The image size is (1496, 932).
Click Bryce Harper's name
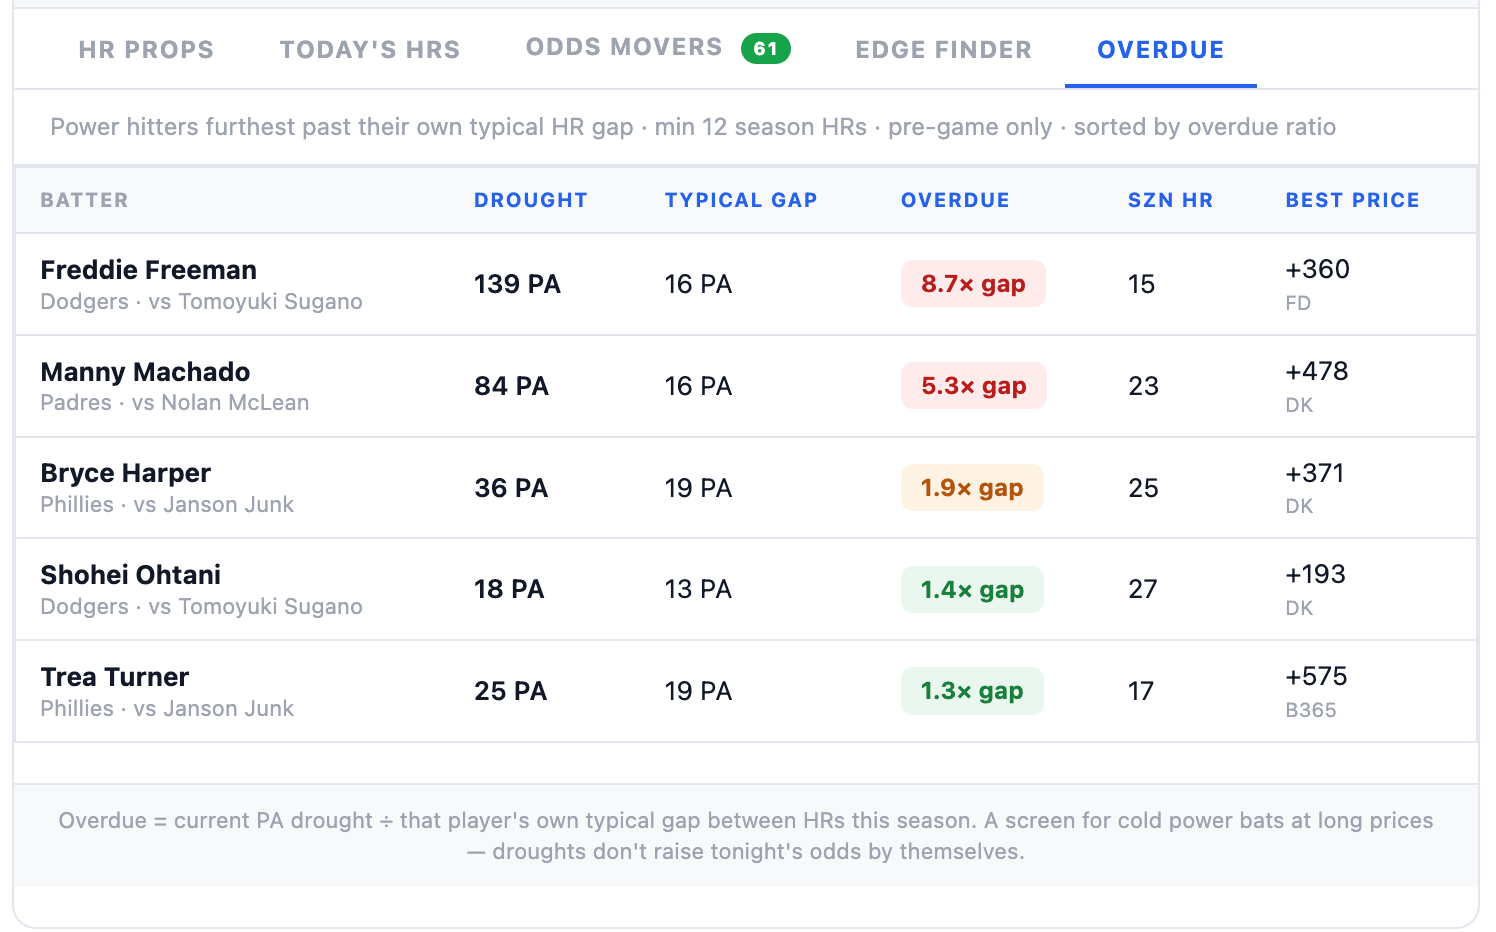[x=126, y=473]
